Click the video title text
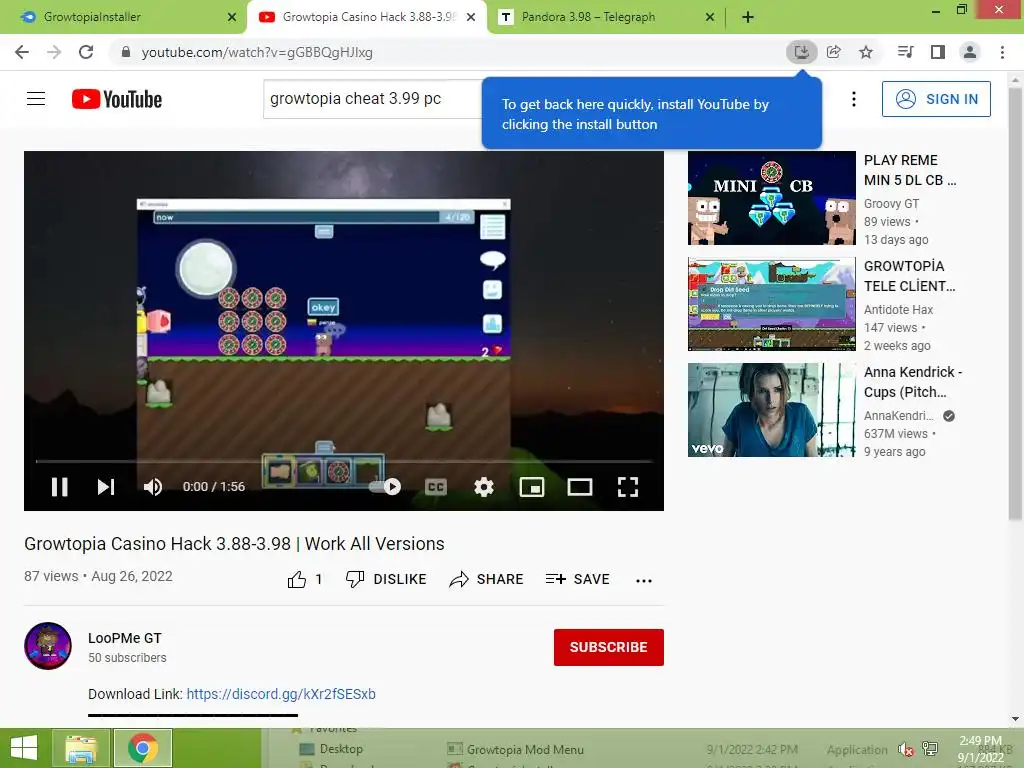This screenshot has height=768, width=1024. point(234,543)
